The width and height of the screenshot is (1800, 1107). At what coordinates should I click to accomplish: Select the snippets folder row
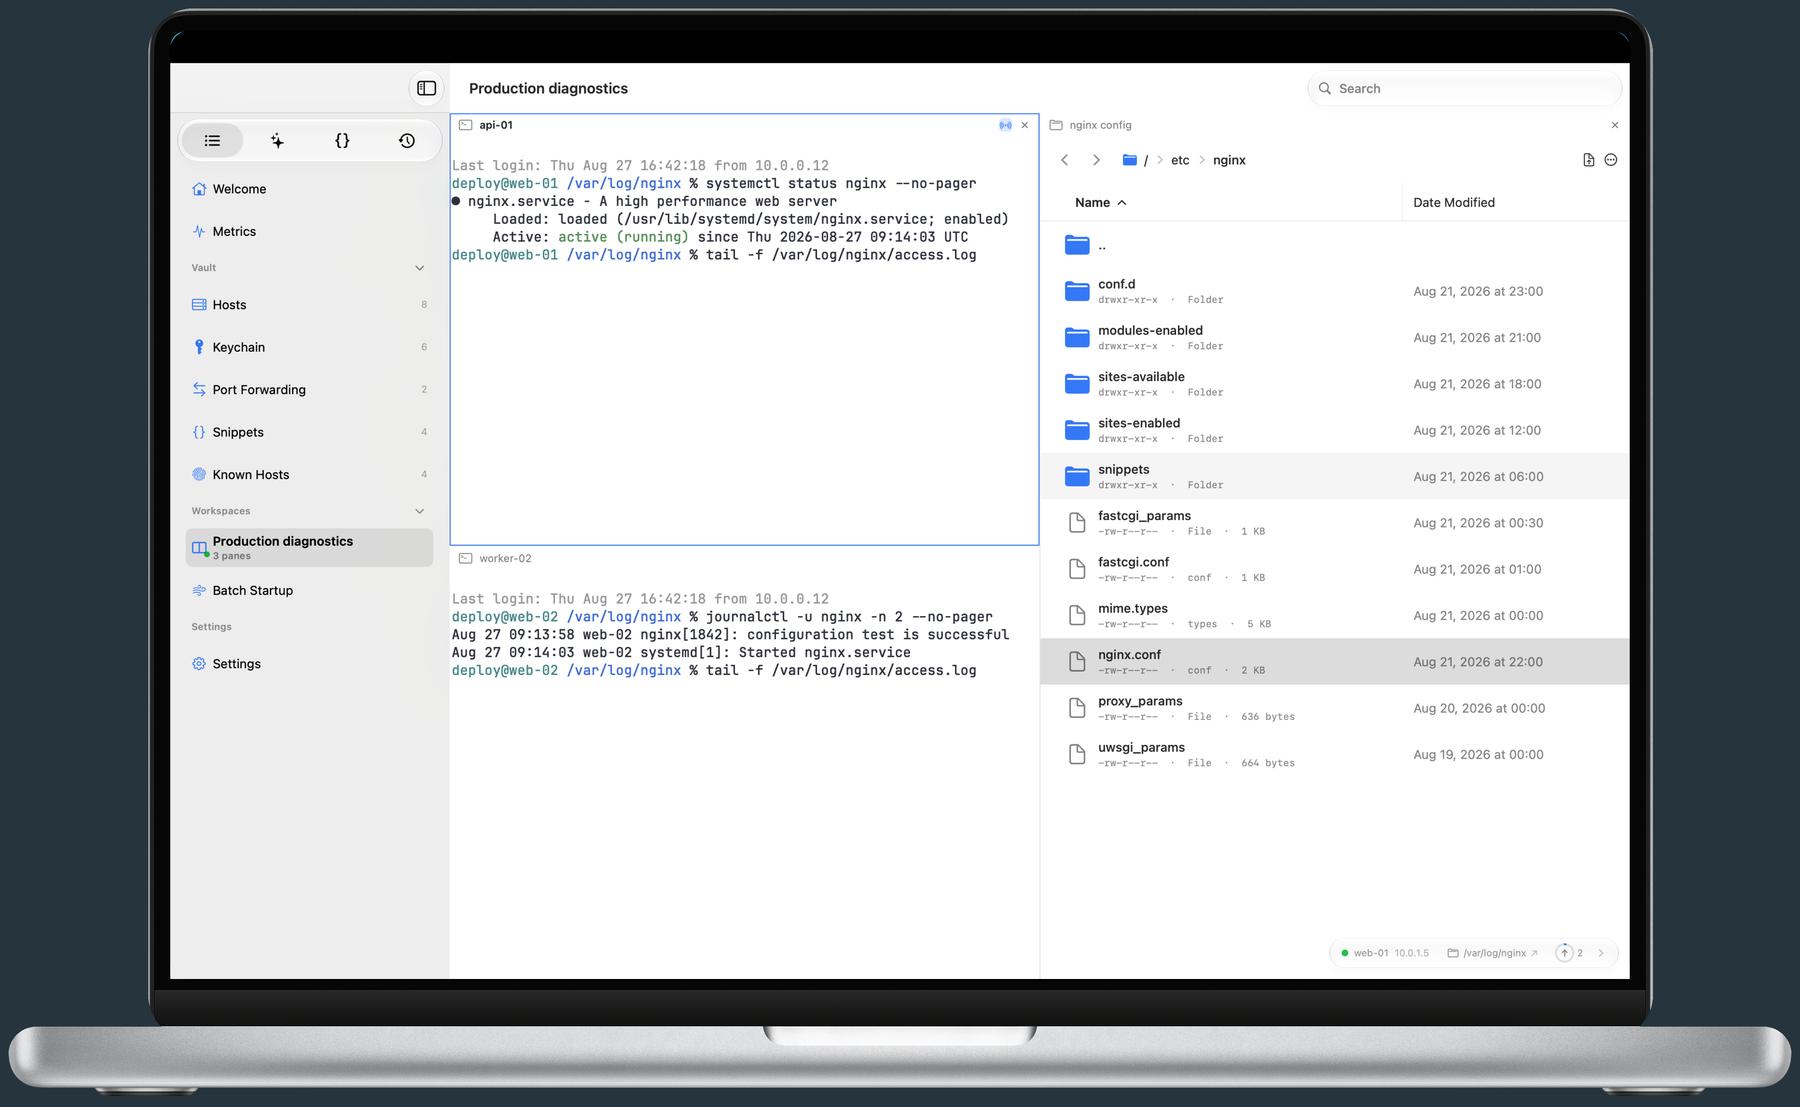pos(1334,477)
